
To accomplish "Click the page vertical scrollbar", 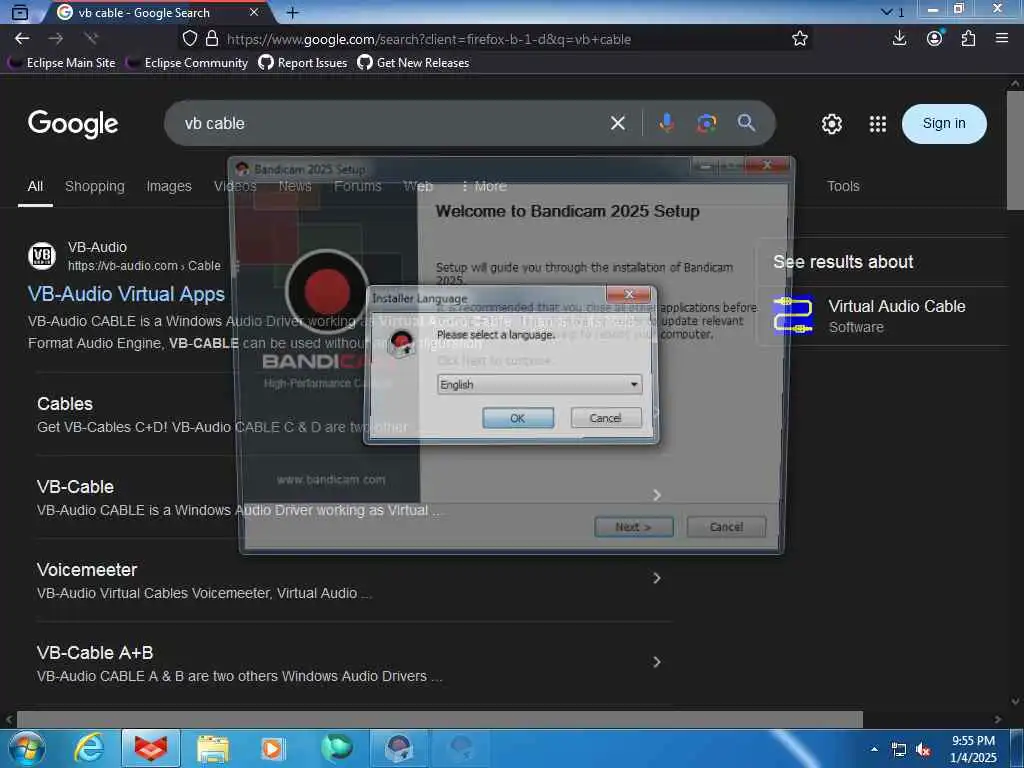I will pyautogui.click(x=1015, y=150).
